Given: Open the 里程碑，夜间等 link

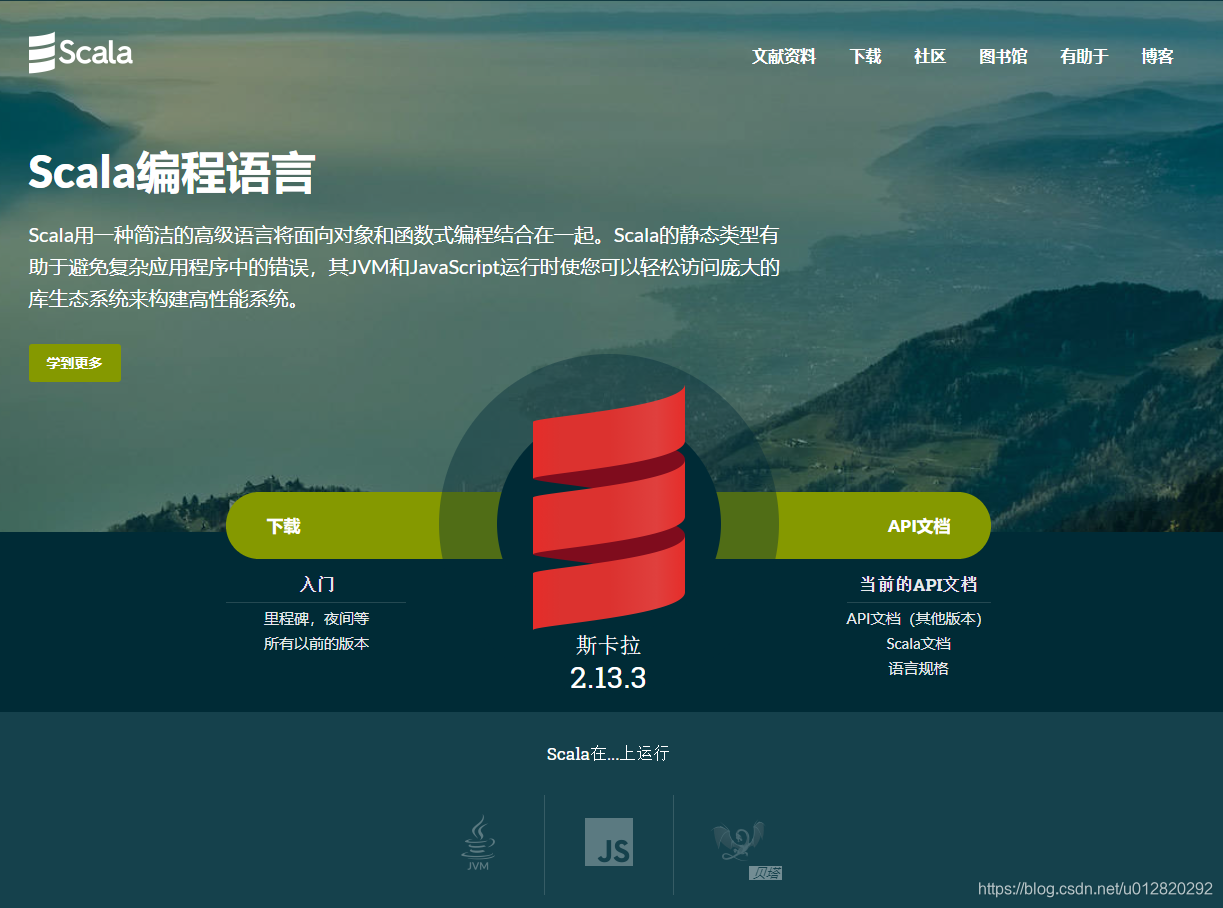Looking at the screenshot, I should [317, 619].
